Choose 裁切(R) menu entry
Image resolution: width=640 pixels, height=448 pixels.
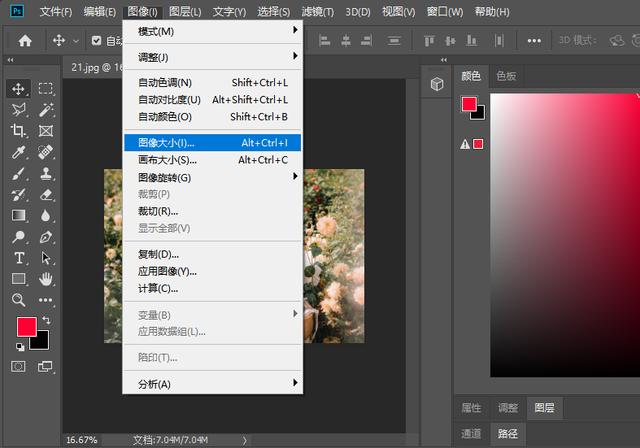[213, 211]
